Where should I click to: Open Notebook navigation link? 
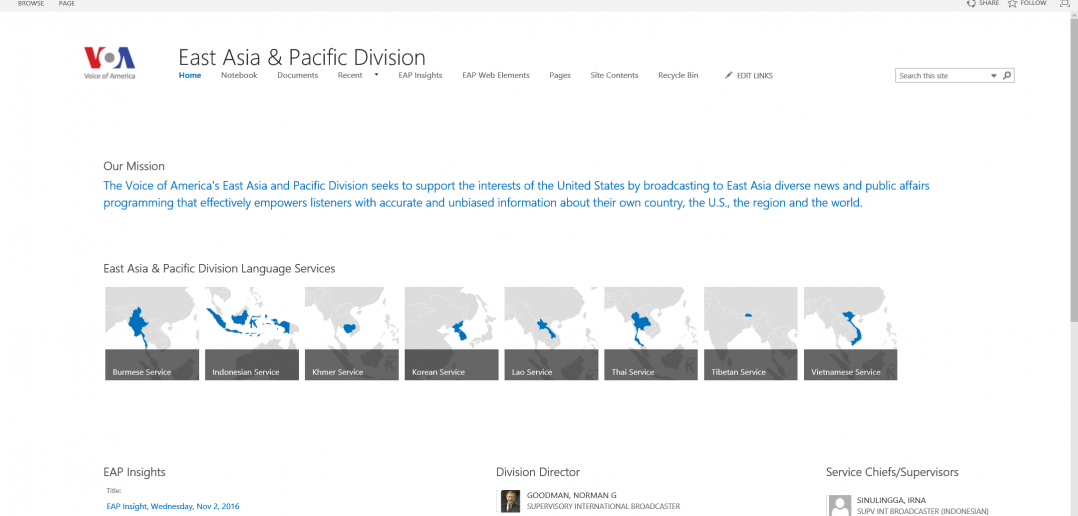(239, 76)
